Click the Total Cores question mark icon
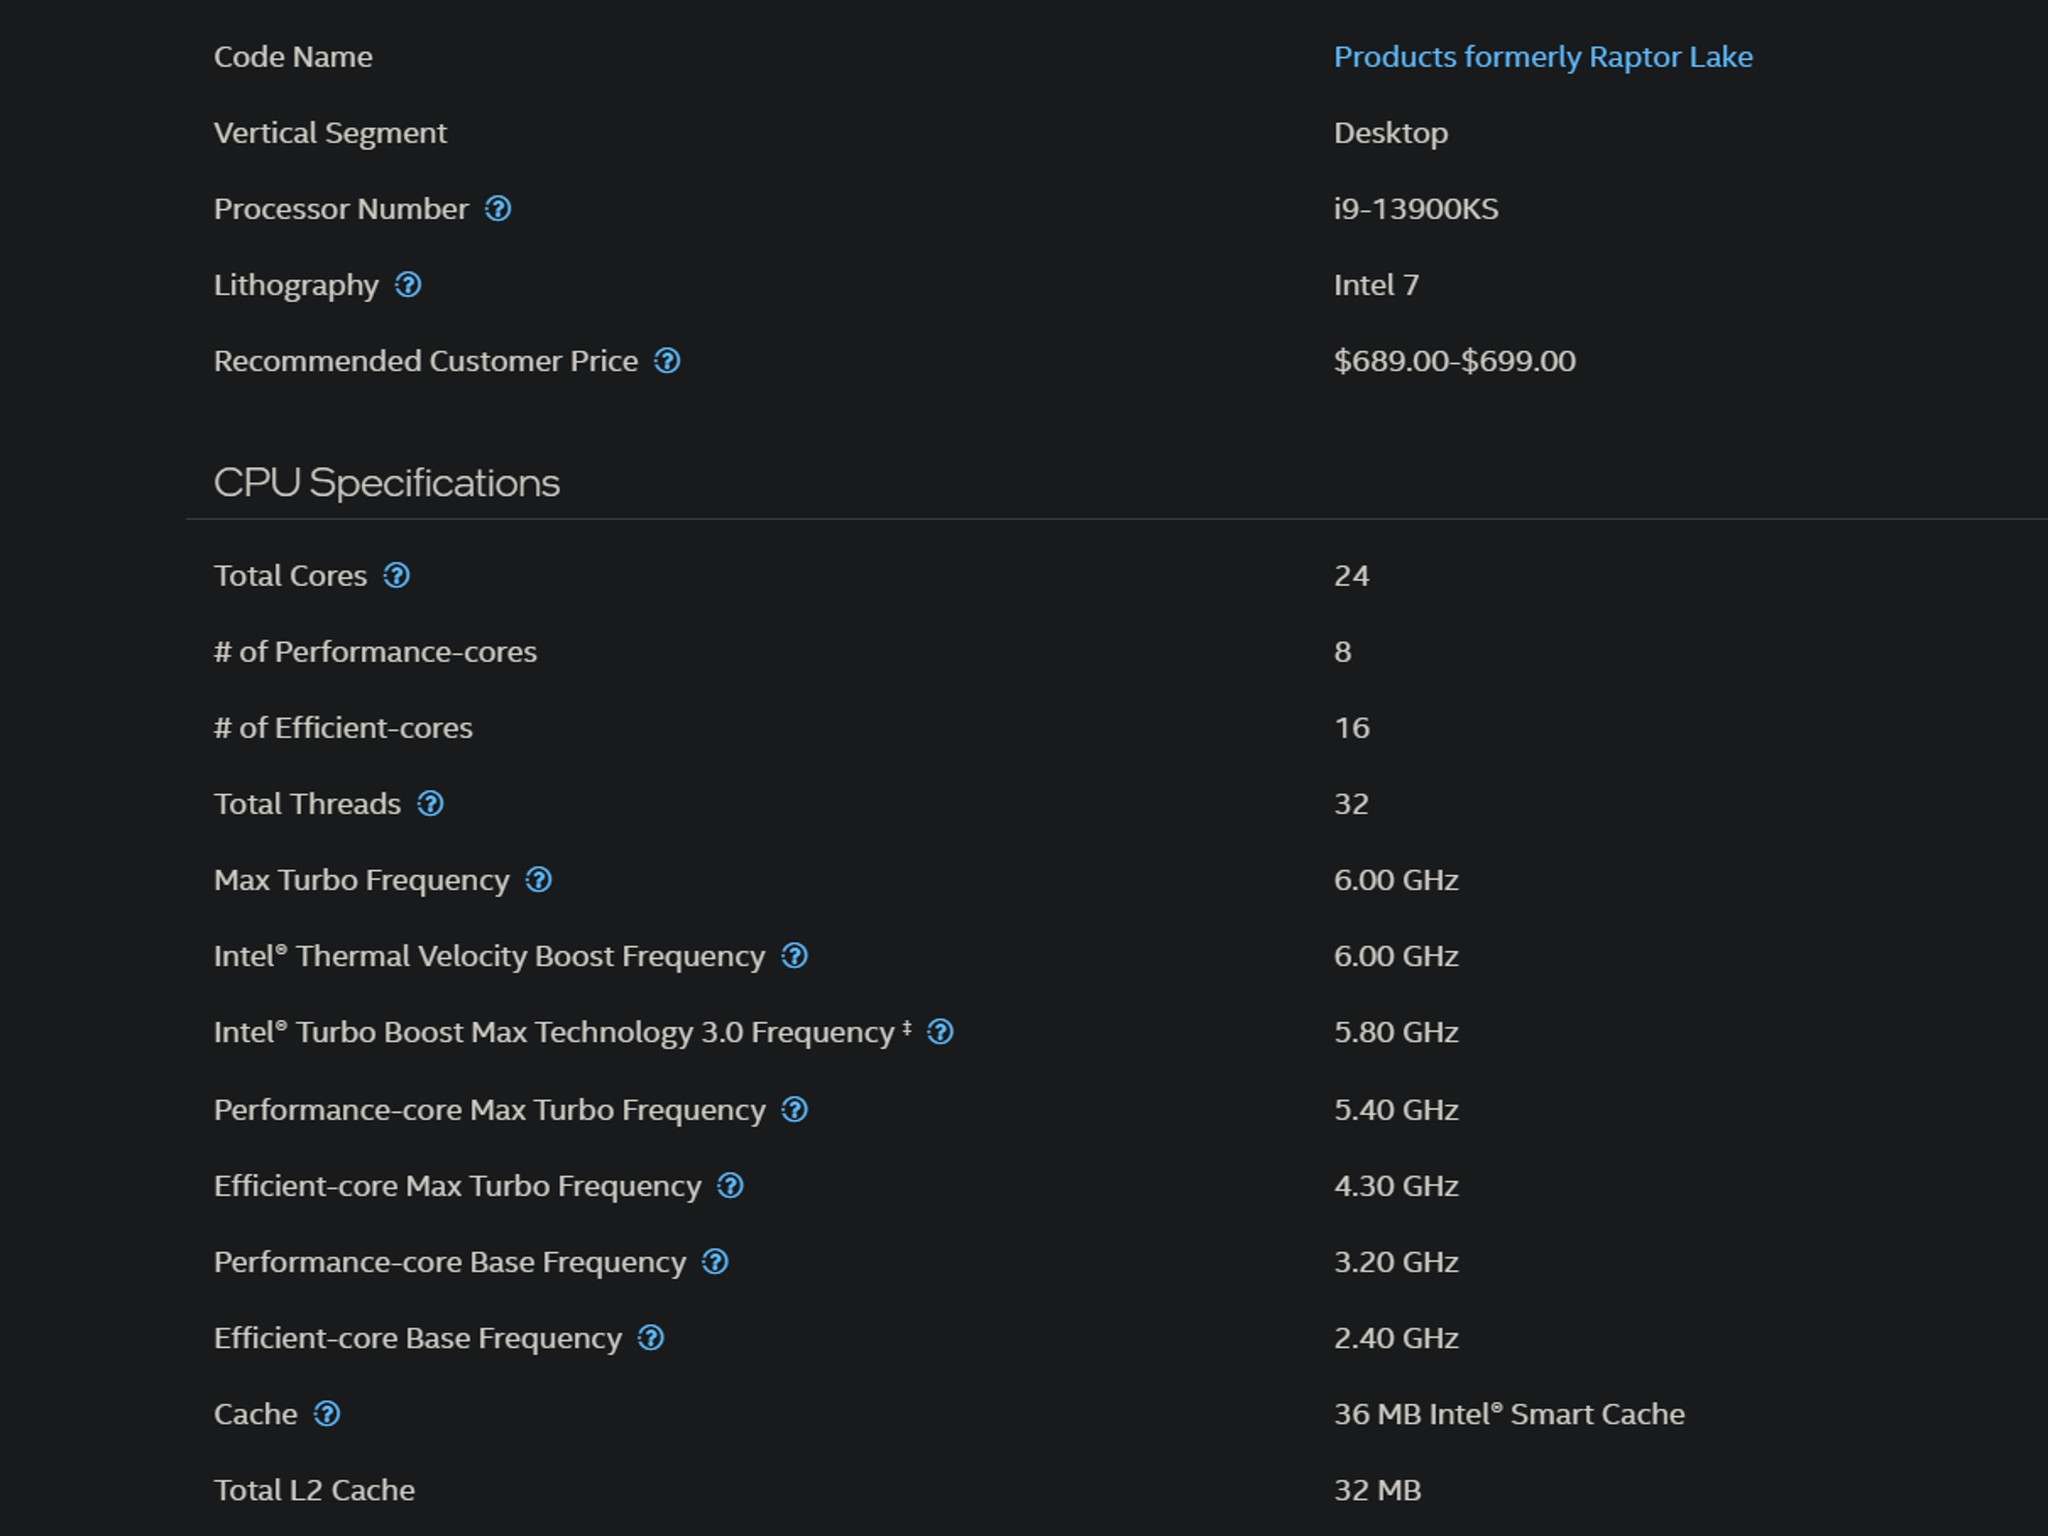The image size is (2048, 1536). 397,576
